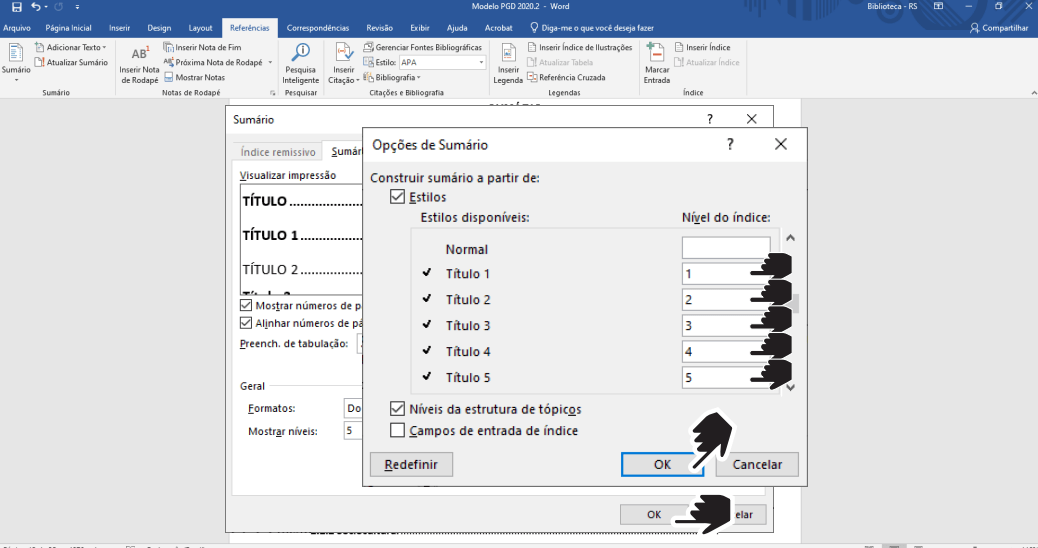The image size is (1038, 548).
Task: Open the Notas de Rodapé dialog launcher
Action: 272,93
